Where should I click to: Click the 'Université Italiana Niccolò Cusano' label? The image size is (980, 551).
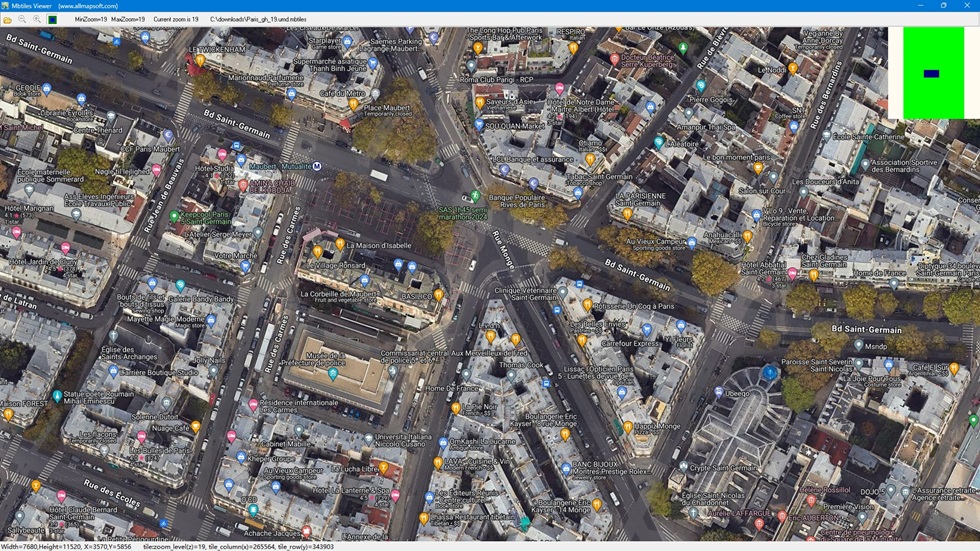pos(403,440)
